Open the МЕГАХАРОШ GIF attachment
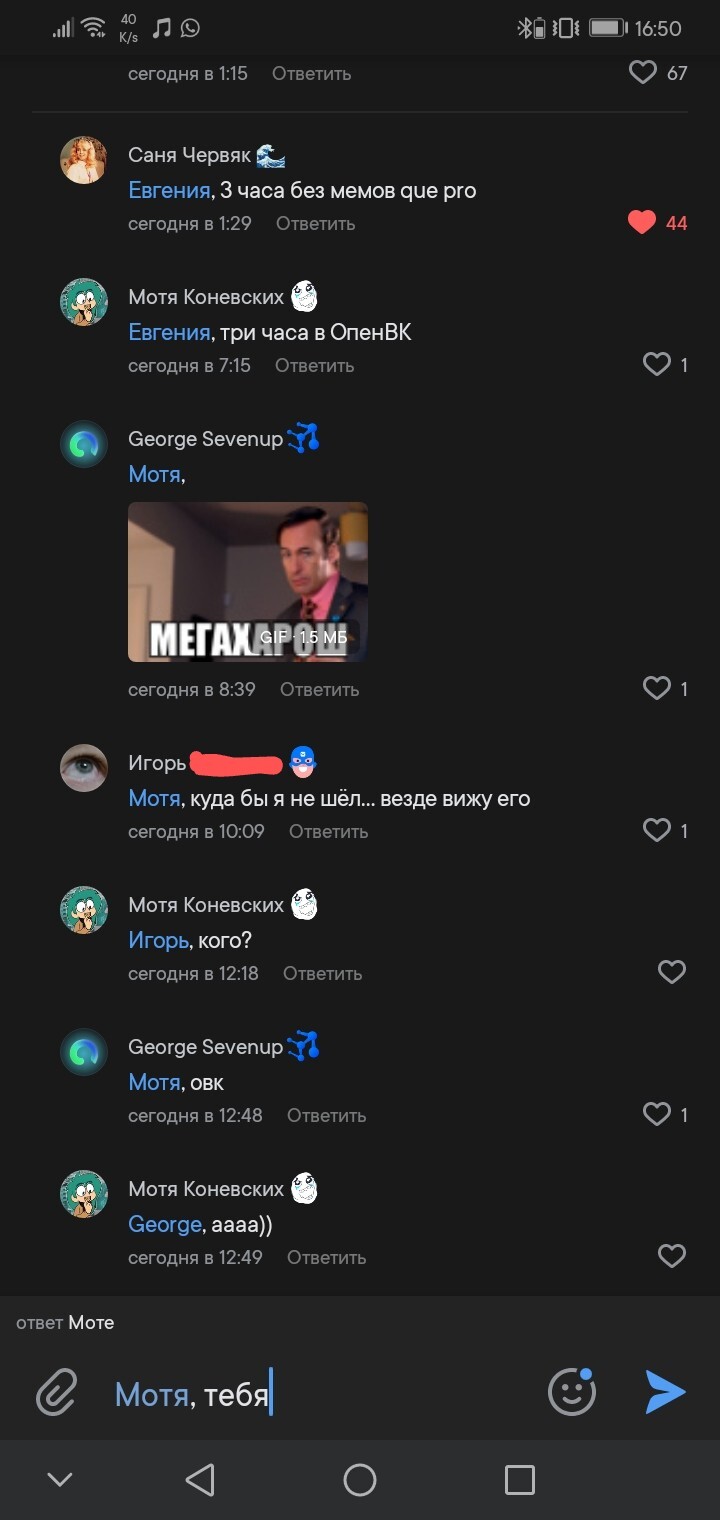This screenshot has width=720, height=1520. [248, 581]
